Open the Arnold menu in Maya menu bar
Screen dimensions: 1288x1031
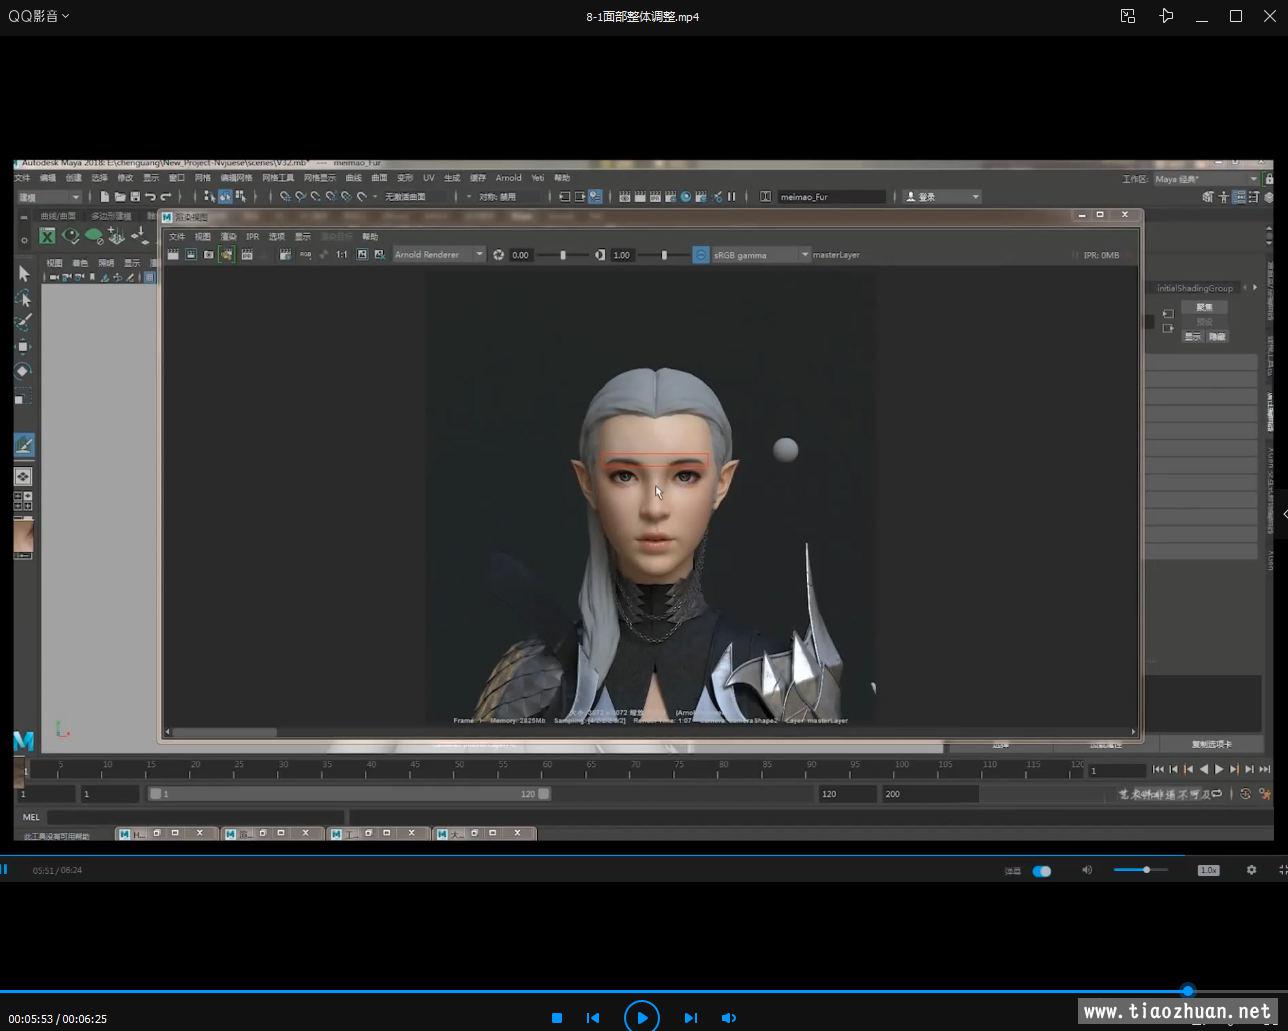click(508, 178)
